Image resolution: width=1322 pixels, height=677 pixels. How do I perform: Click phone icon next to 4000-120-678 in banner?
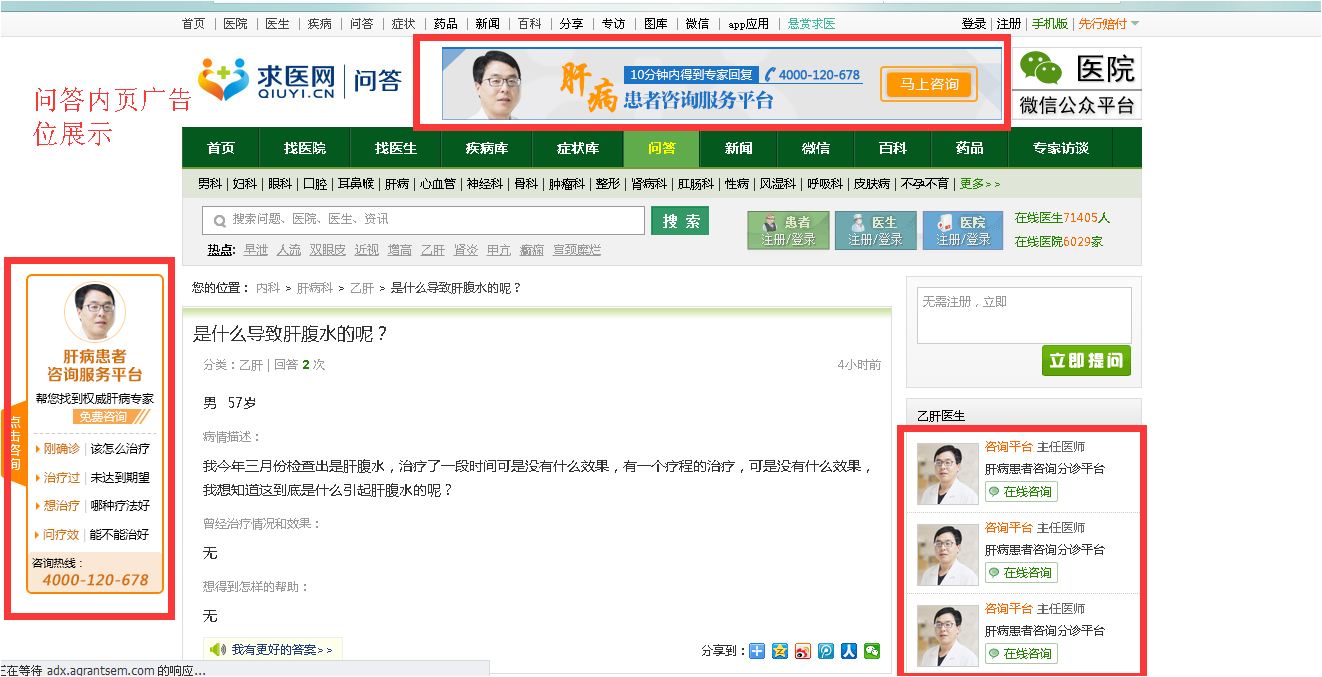pos(771,74)
